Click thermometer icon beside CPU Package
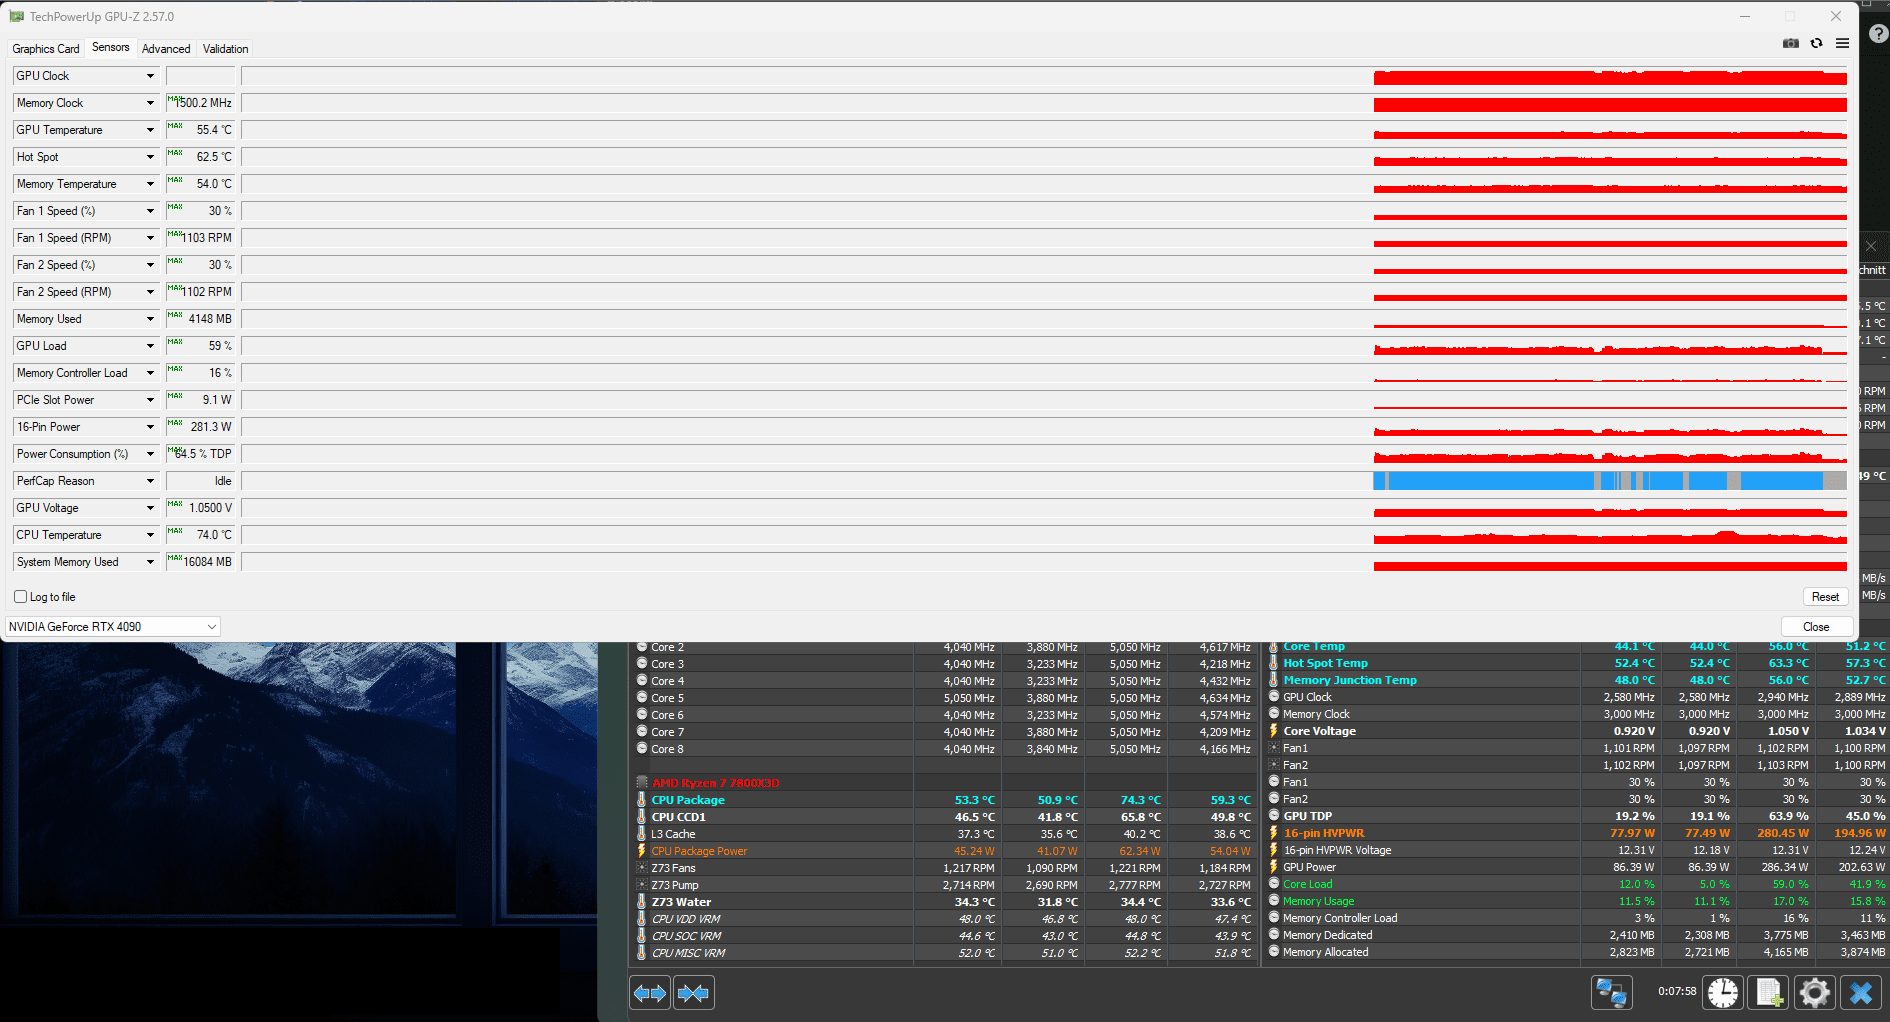The height and width of the screenshot is (1022, 1890). pos(642,800)
